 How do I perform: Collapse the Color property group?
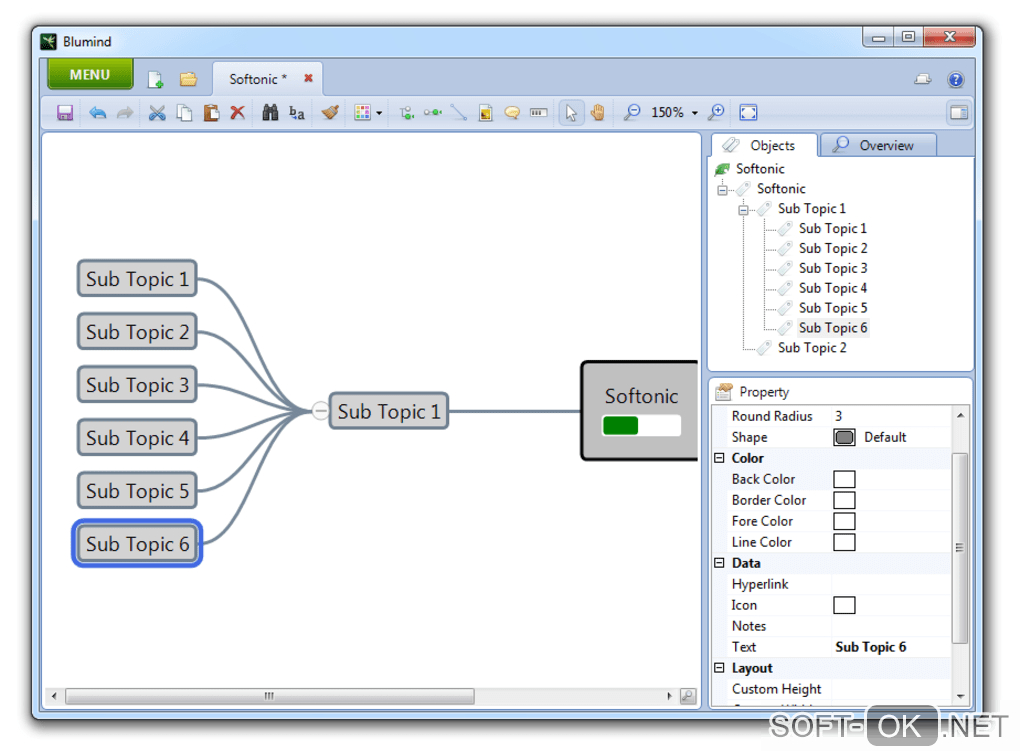point(719,458)
